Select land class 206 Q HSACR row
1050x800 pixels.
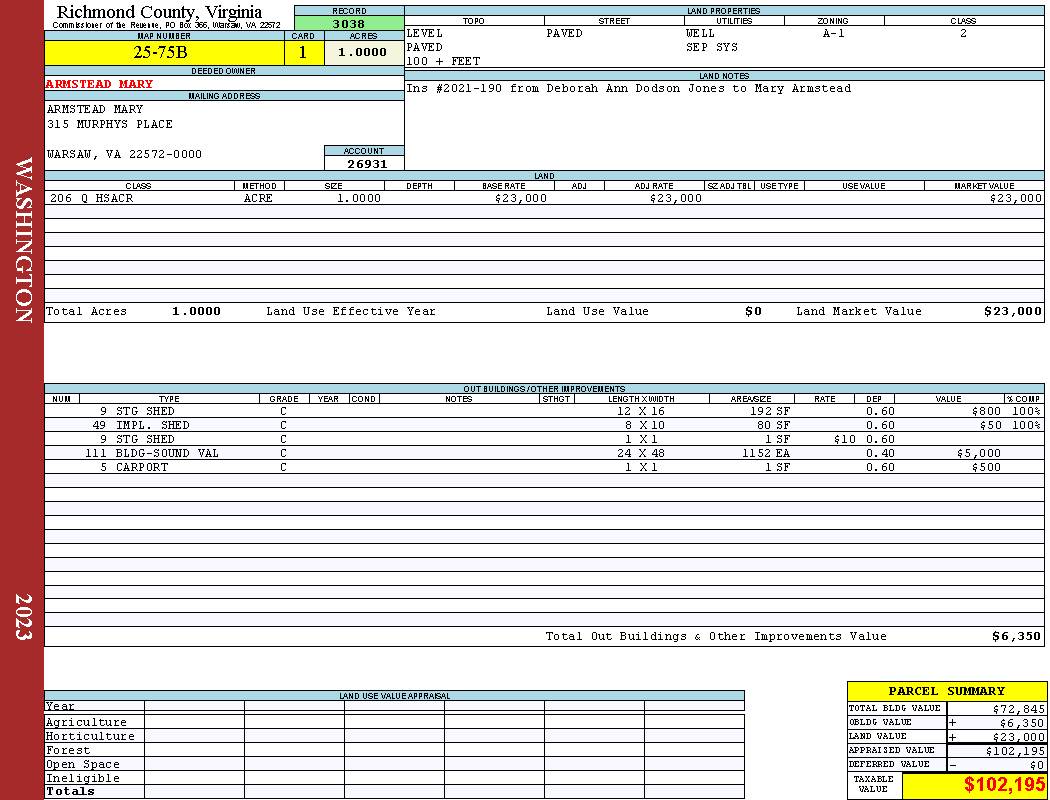544,198
